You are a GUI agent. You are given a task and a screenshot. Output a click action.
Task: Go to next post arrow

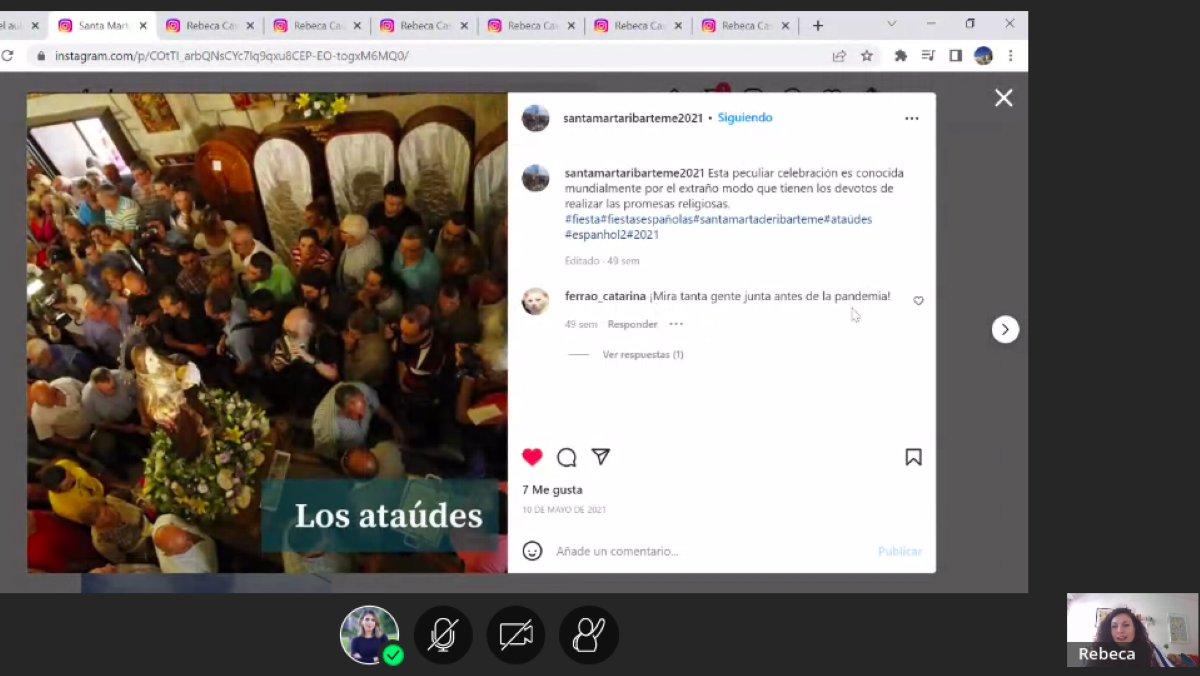coord(1005,330)
